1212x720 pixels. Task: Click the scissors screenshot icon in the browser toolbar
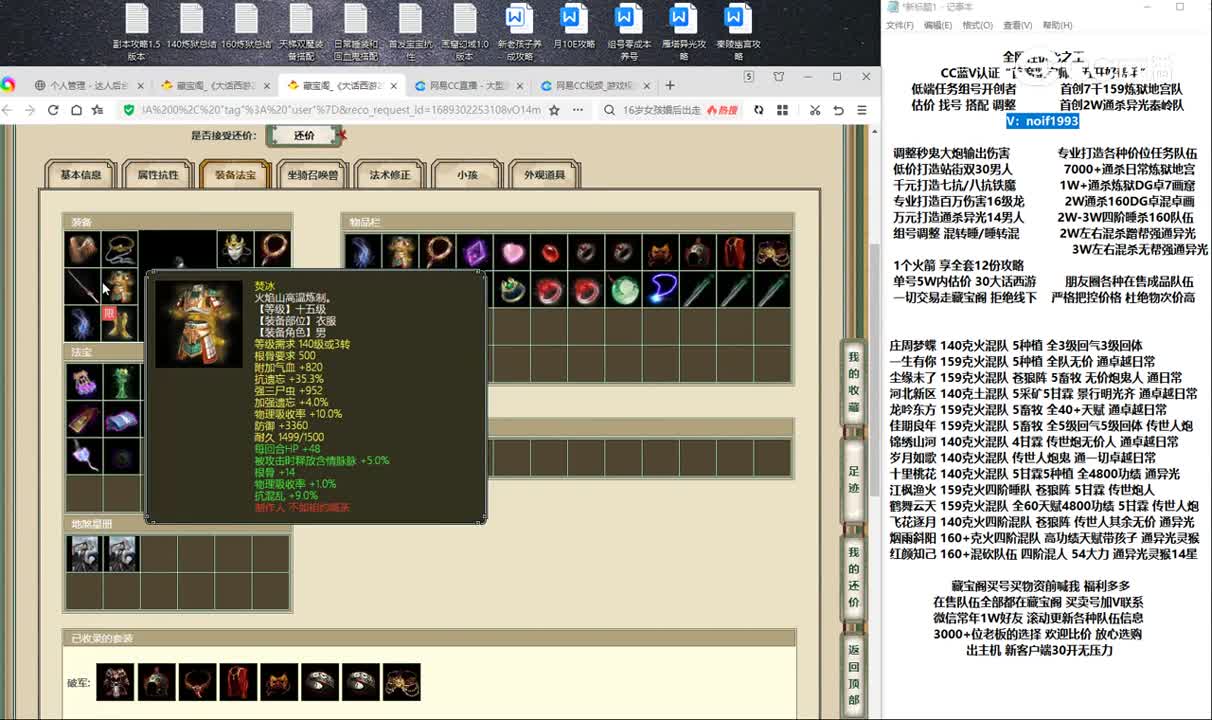click(x=815, y=110)
